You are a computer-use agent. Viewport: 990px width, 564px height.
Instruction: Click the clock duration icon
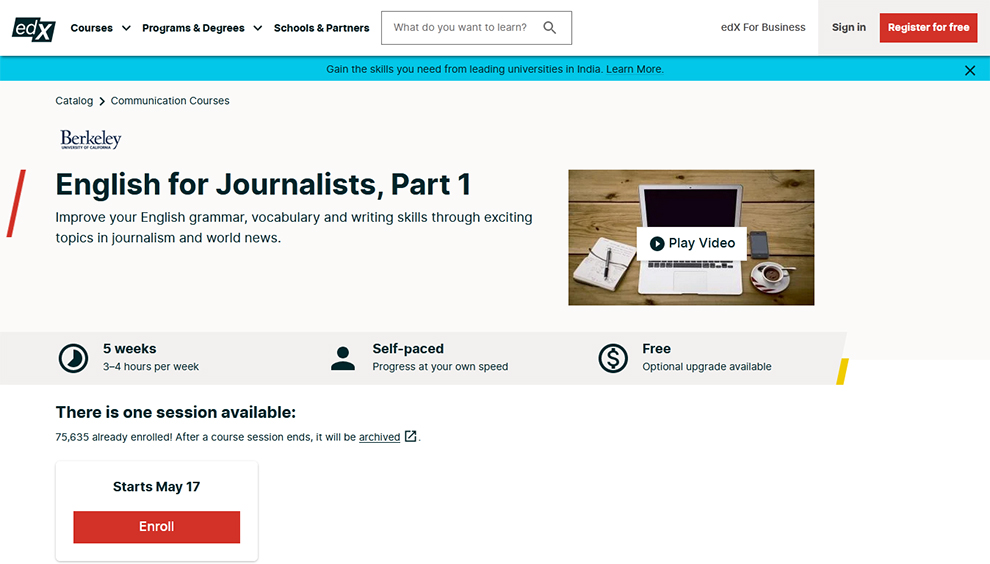(73, 358)
